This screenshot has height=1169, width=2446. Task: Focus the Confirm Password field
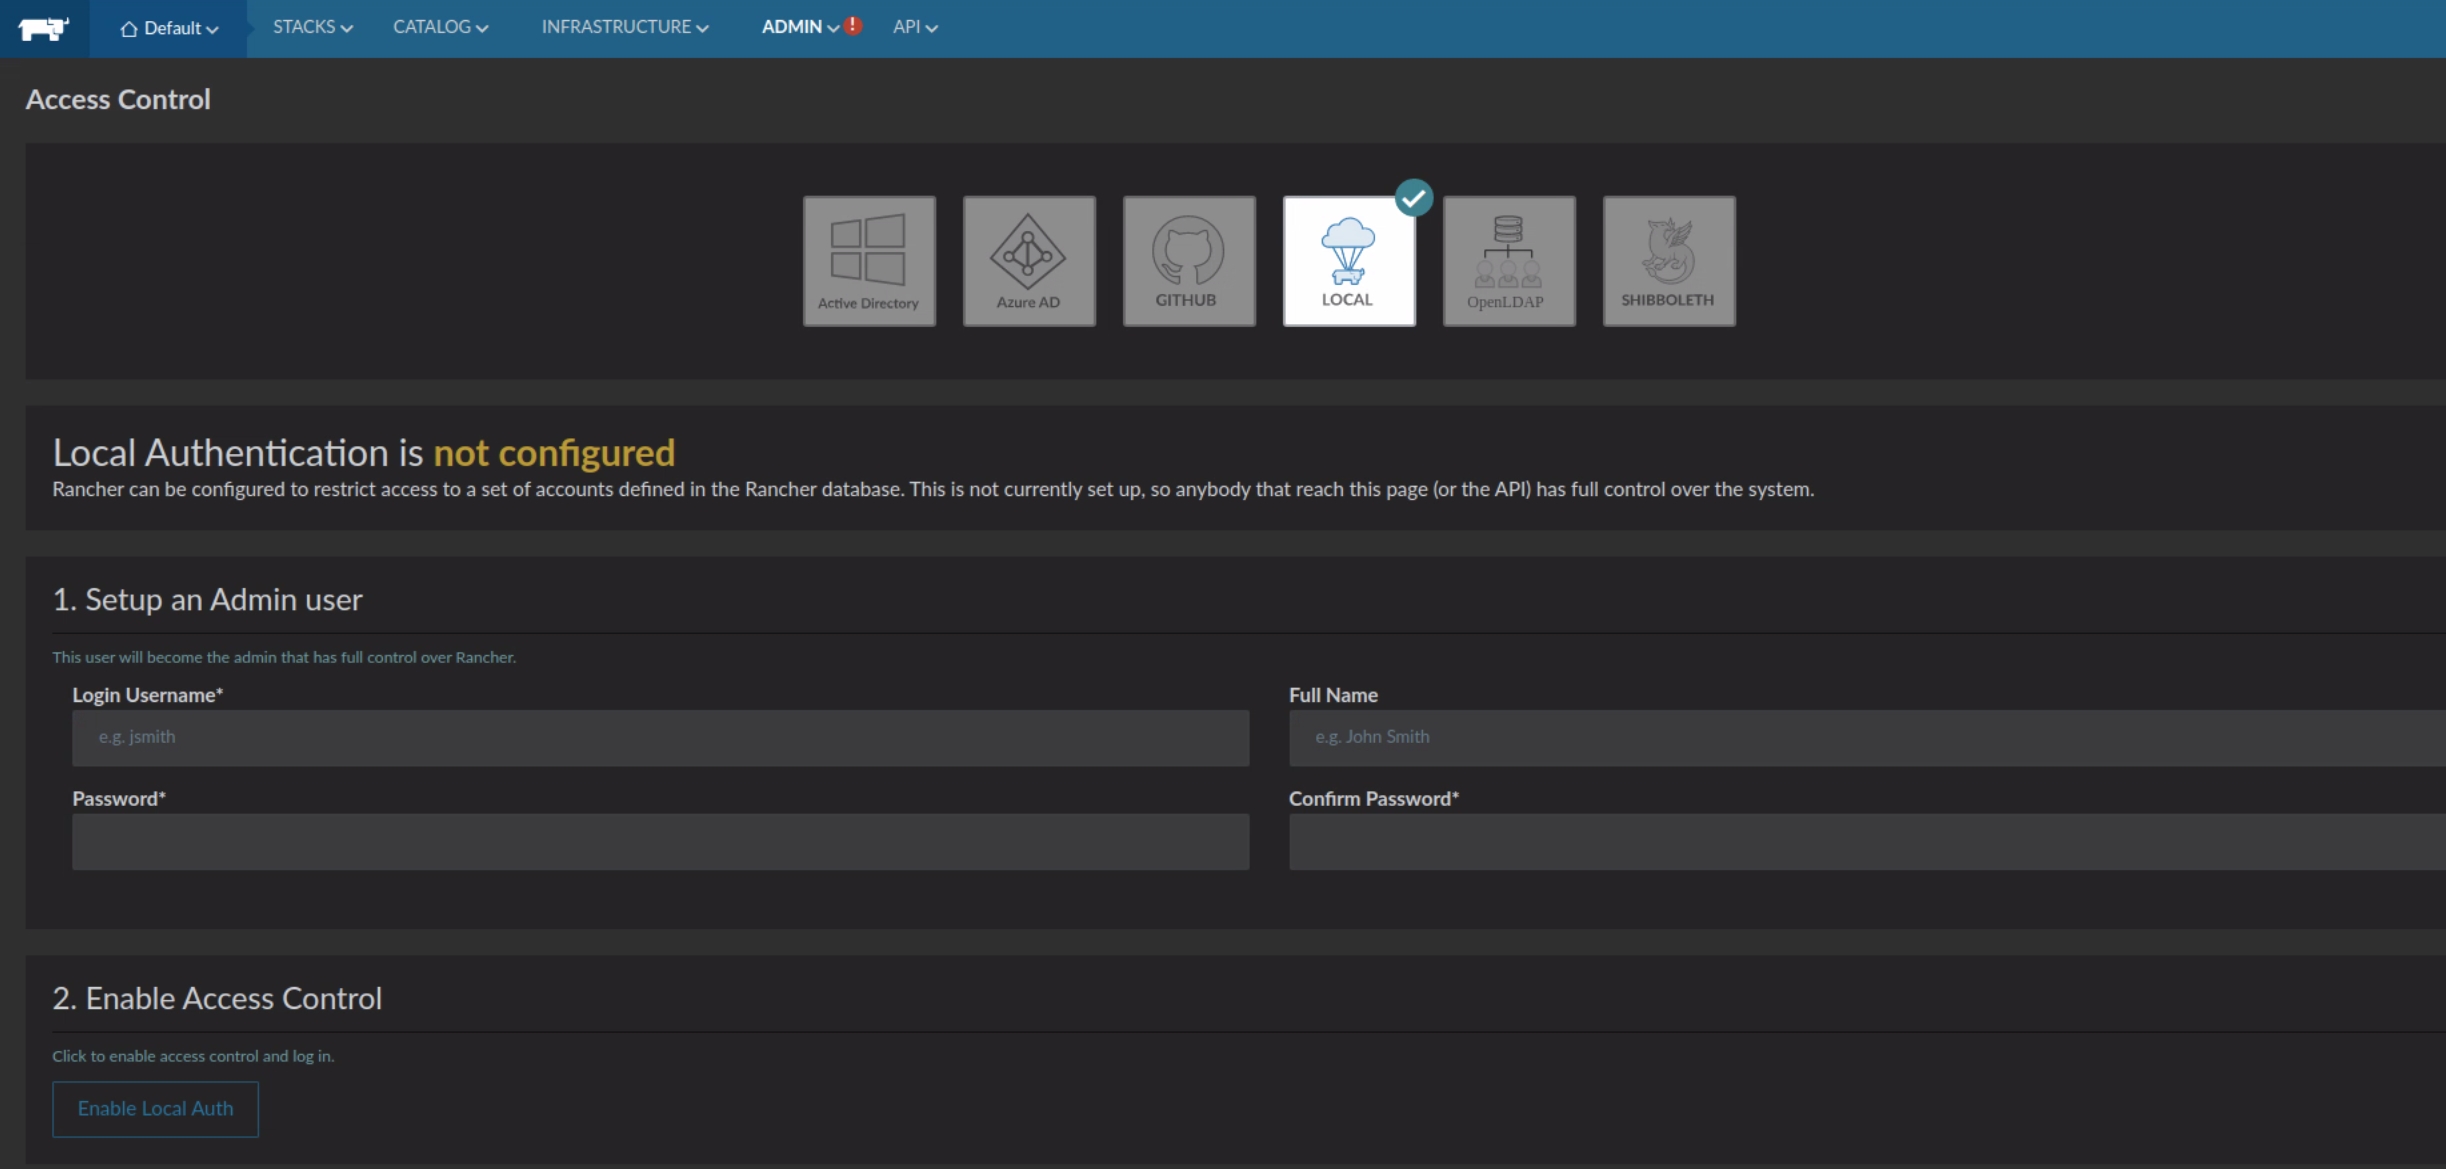click(x=1866, y=841)
